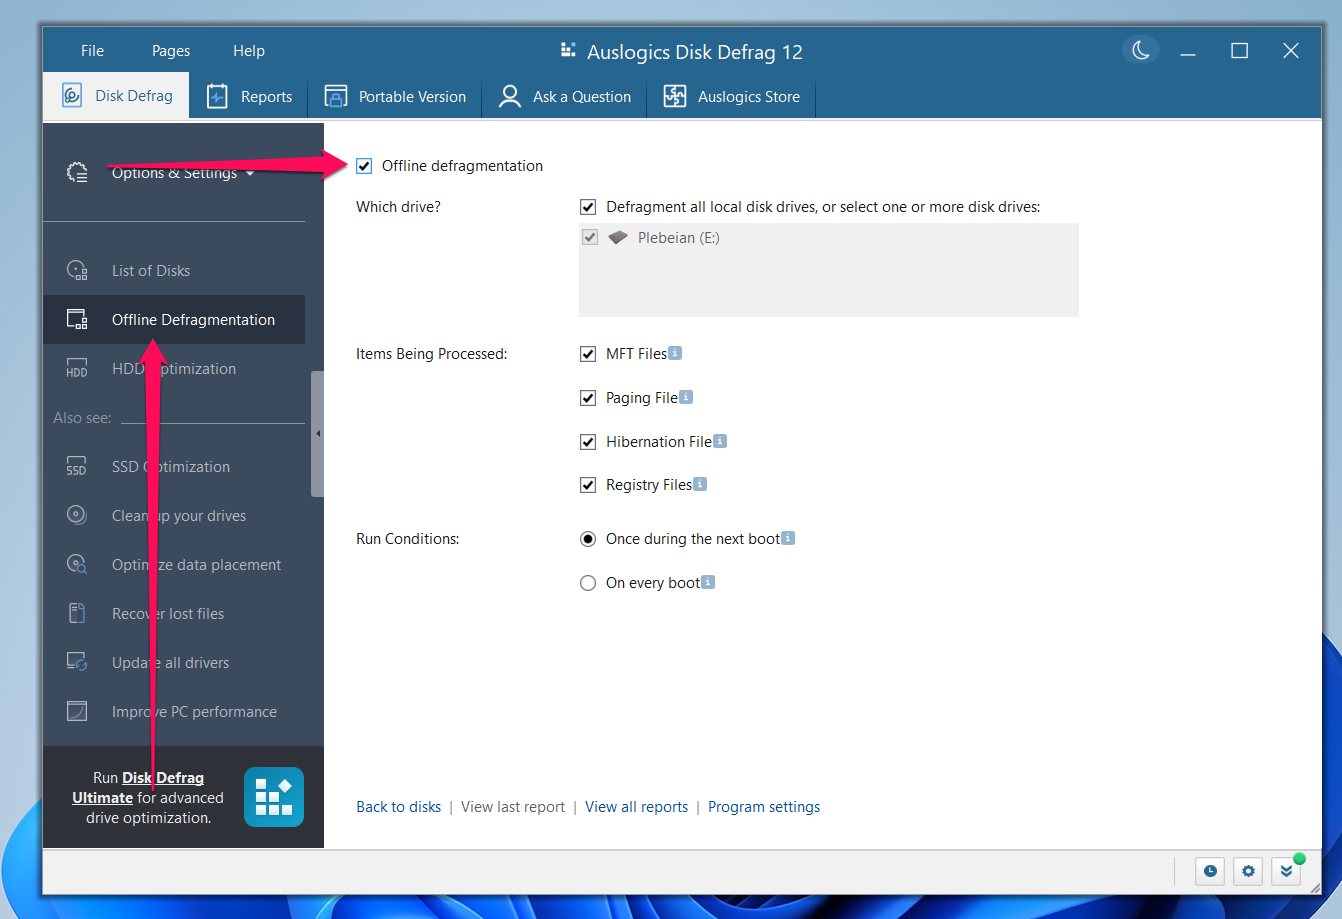Collapse the sidebar using its chevron arrow
The width and height of the screenshot is (1342, 919).
tap(318, 434)
